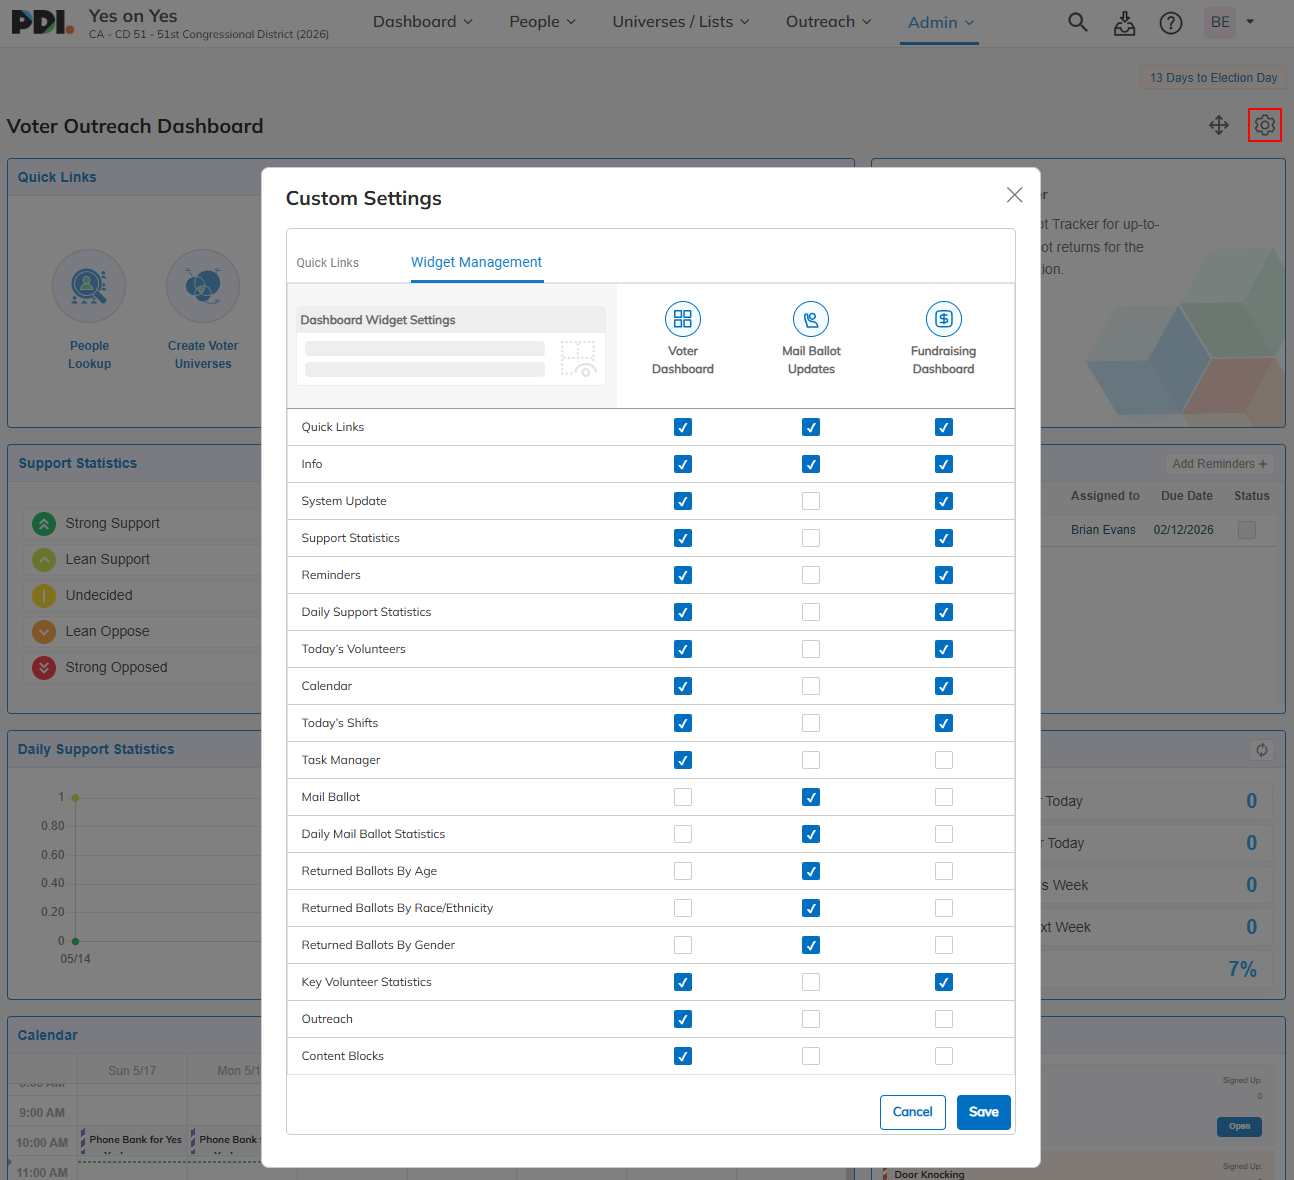Click the Fundraising Dashboard dollar icon
This screenshot has width=1294, height=1180.
(944, 319)
